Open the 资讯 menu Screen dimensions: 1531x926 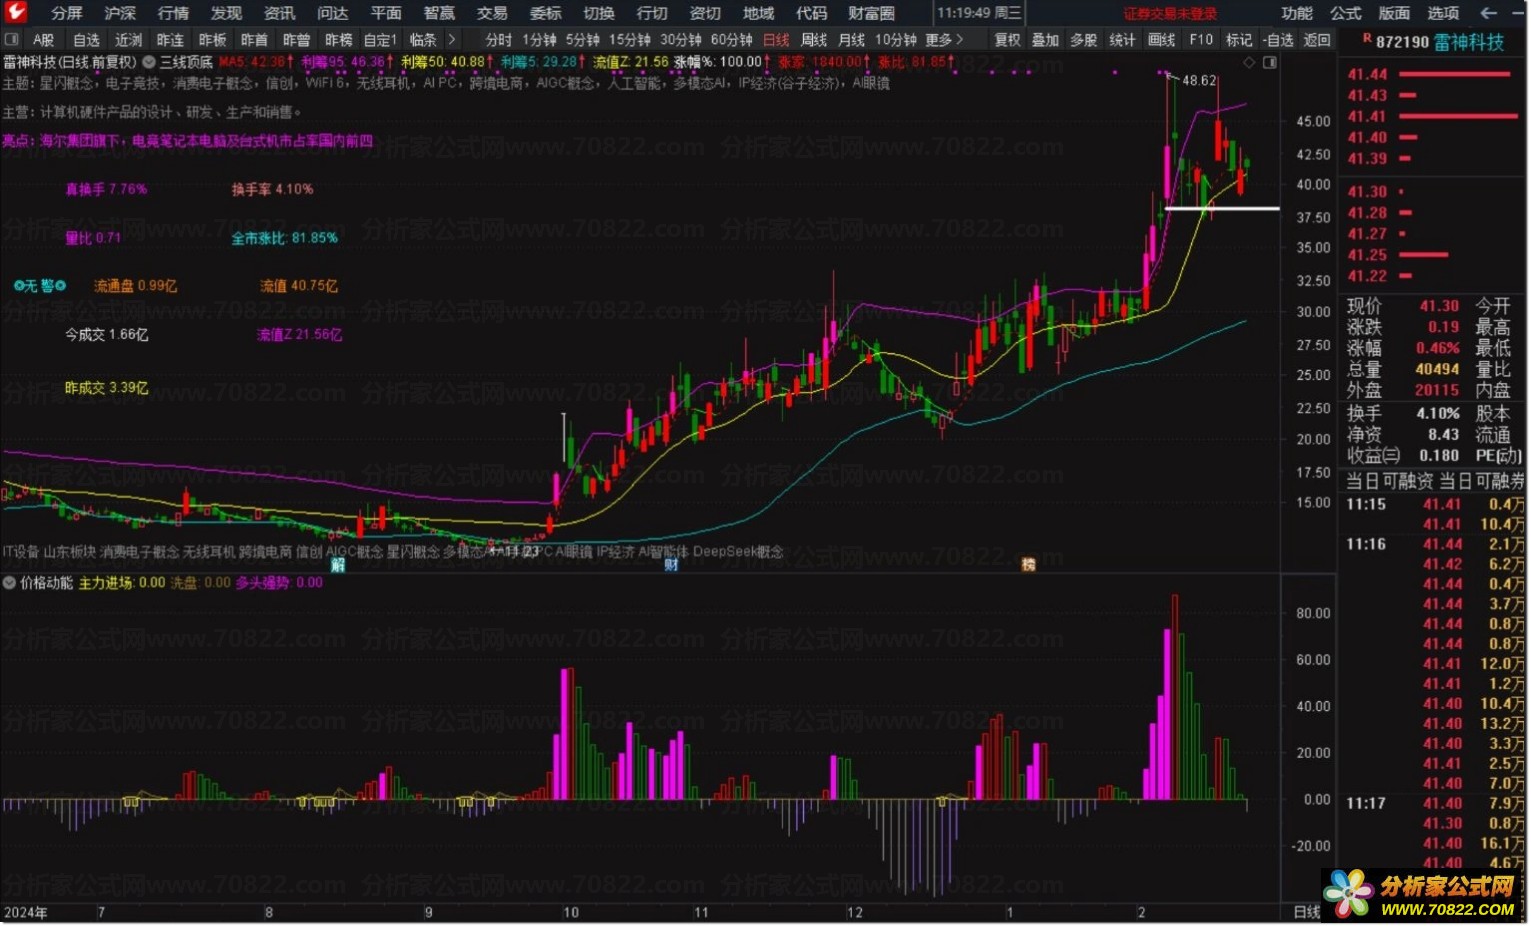[x=279, y=13]
